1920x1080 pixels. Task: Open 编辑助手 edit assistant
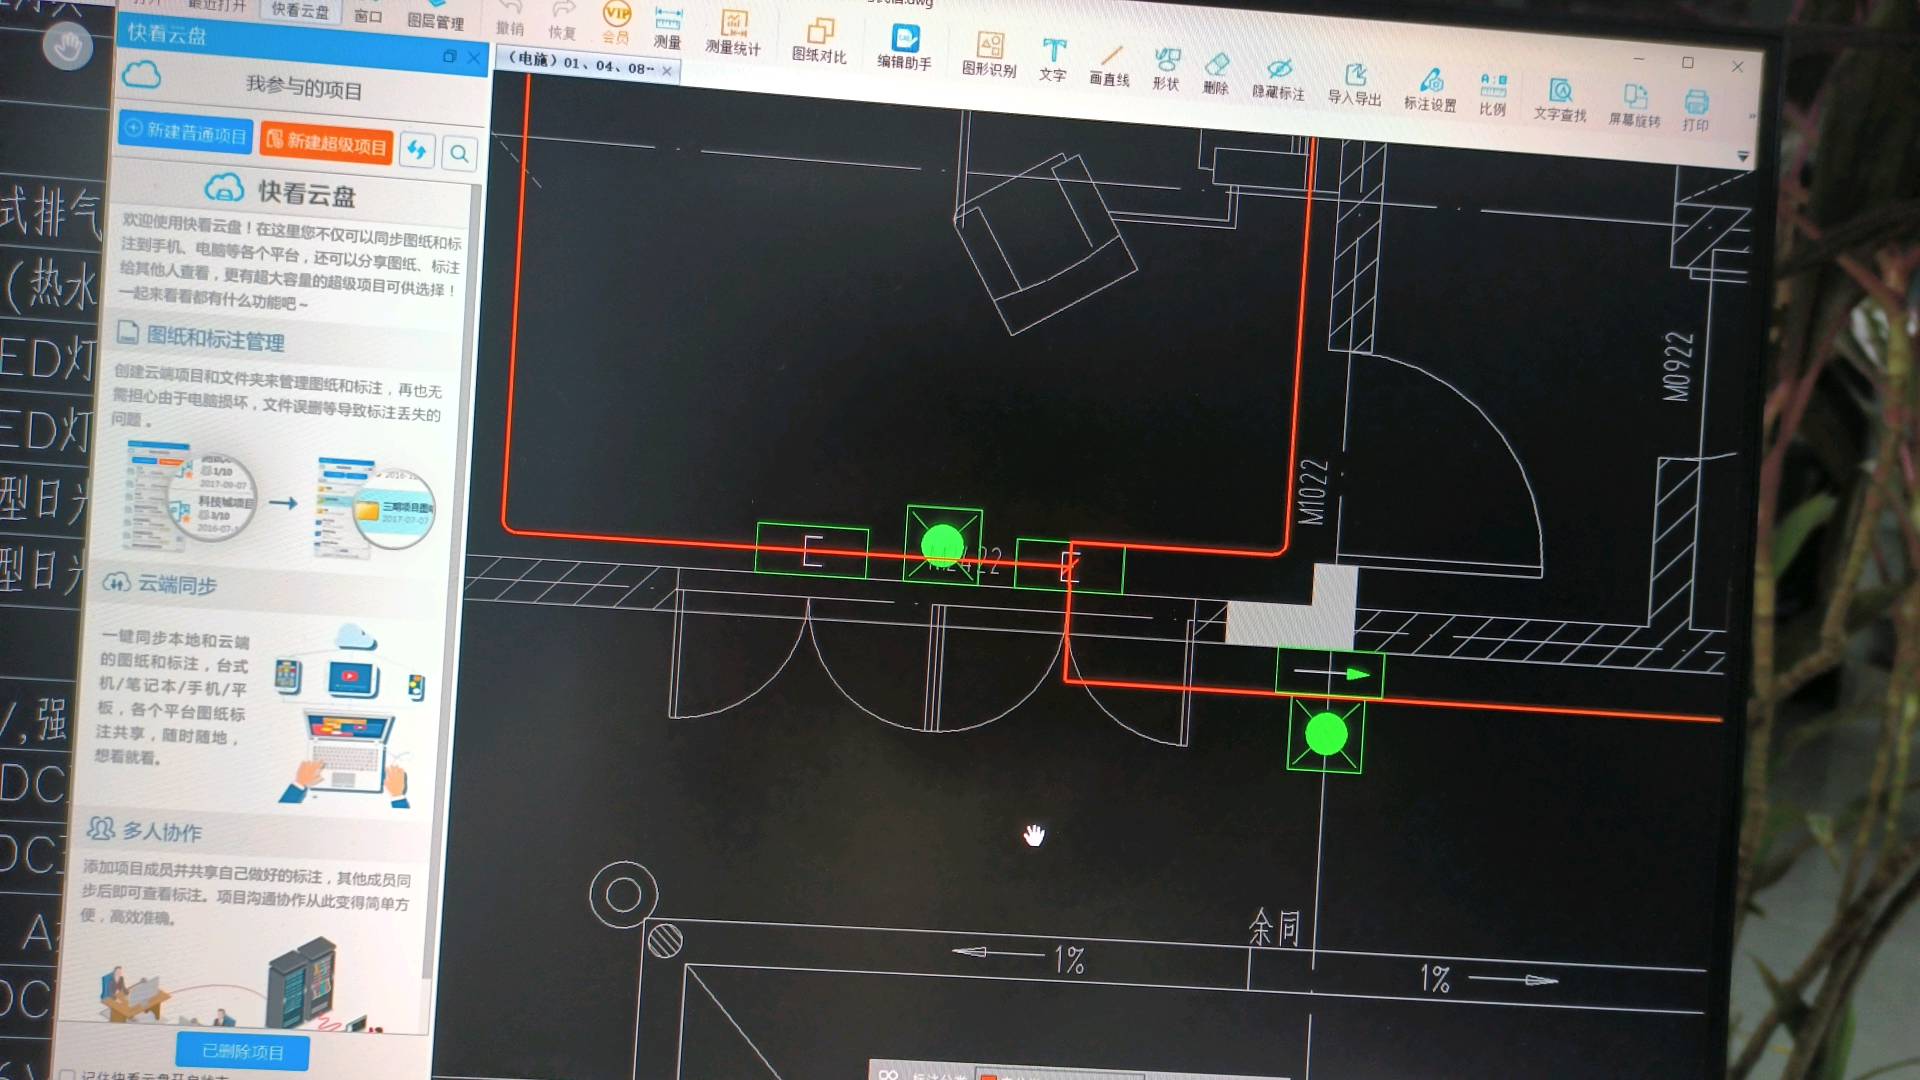coord(904,48)
